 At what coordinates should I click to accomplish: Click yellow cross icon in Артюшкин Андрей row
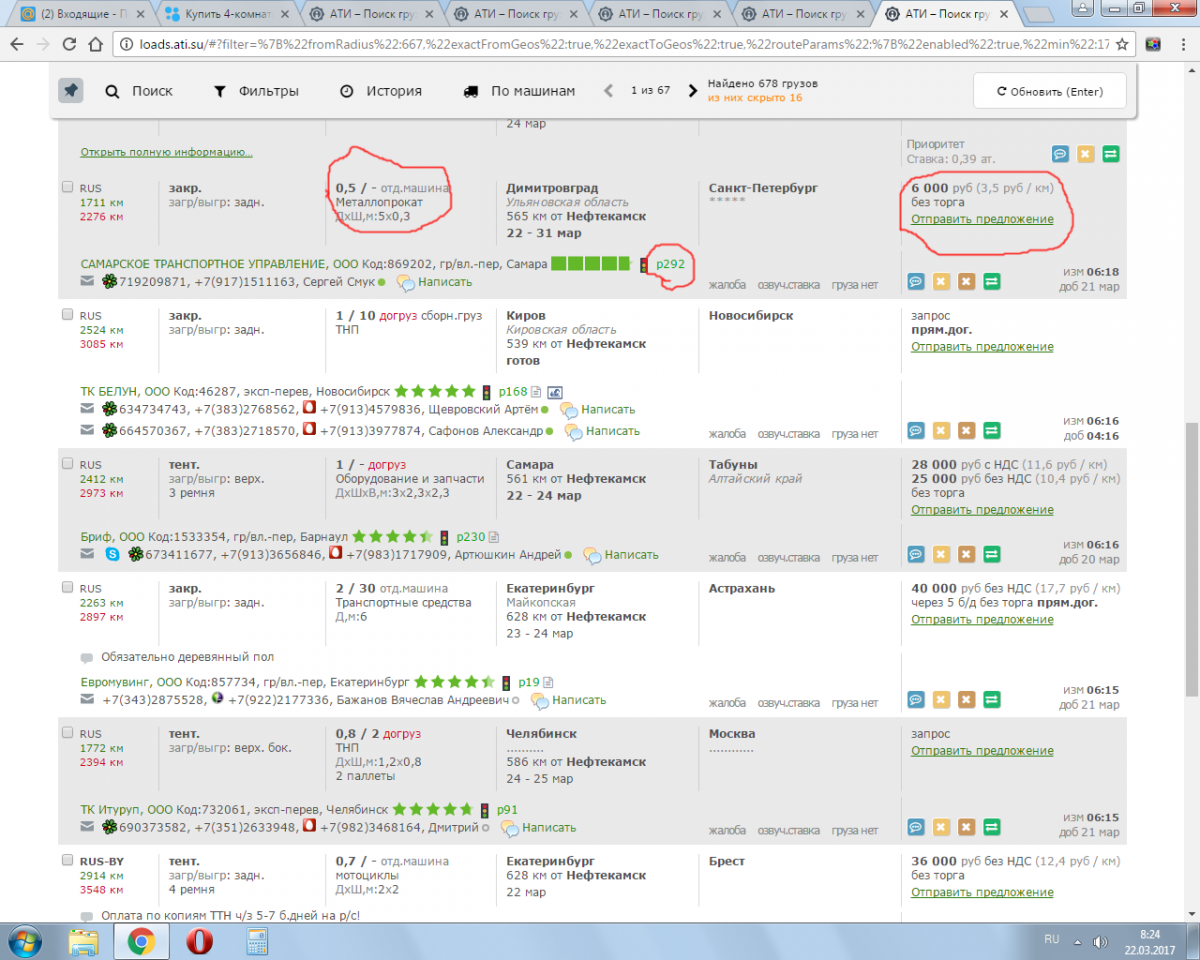941,554
